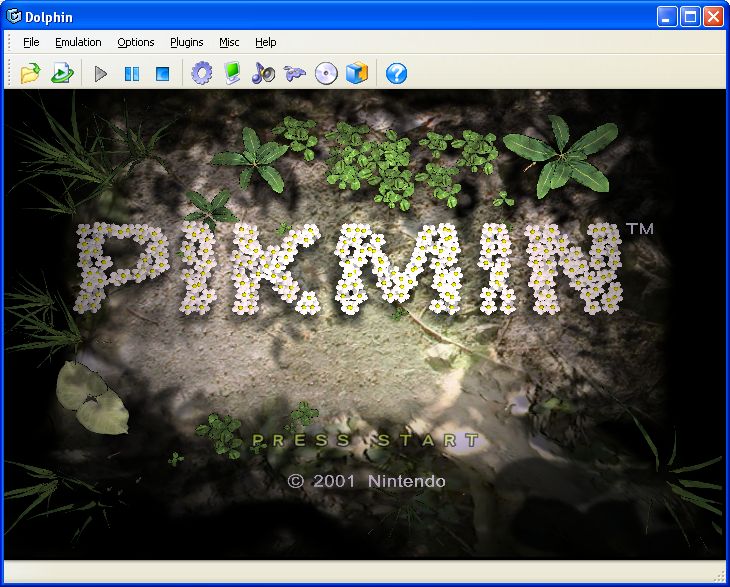Open graphics plugin settings monitor icon

(x=232, y=73)
